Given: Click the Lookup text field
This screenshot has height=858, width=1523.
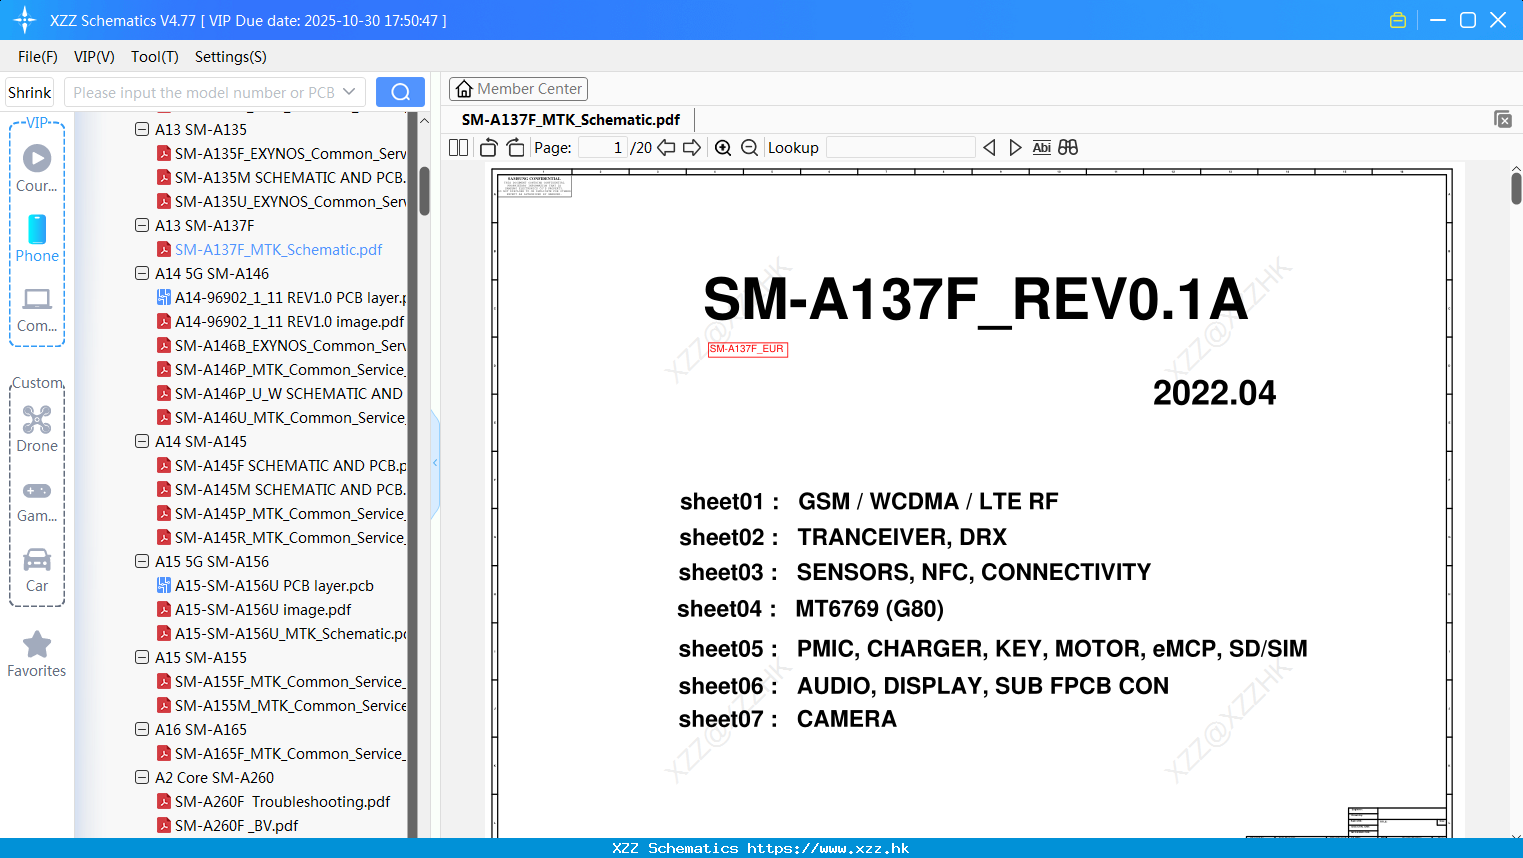Looking at the screenshot, I should click(x=901, y=147).
